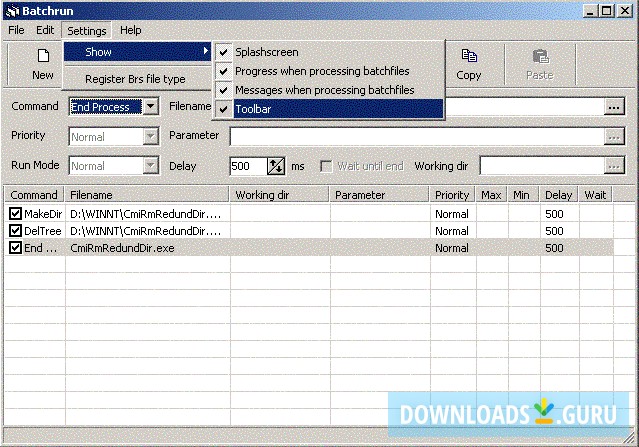This screenshot has height=447, width=639.
Task: Click the Wait column header
Action: (x=596, y=195)
